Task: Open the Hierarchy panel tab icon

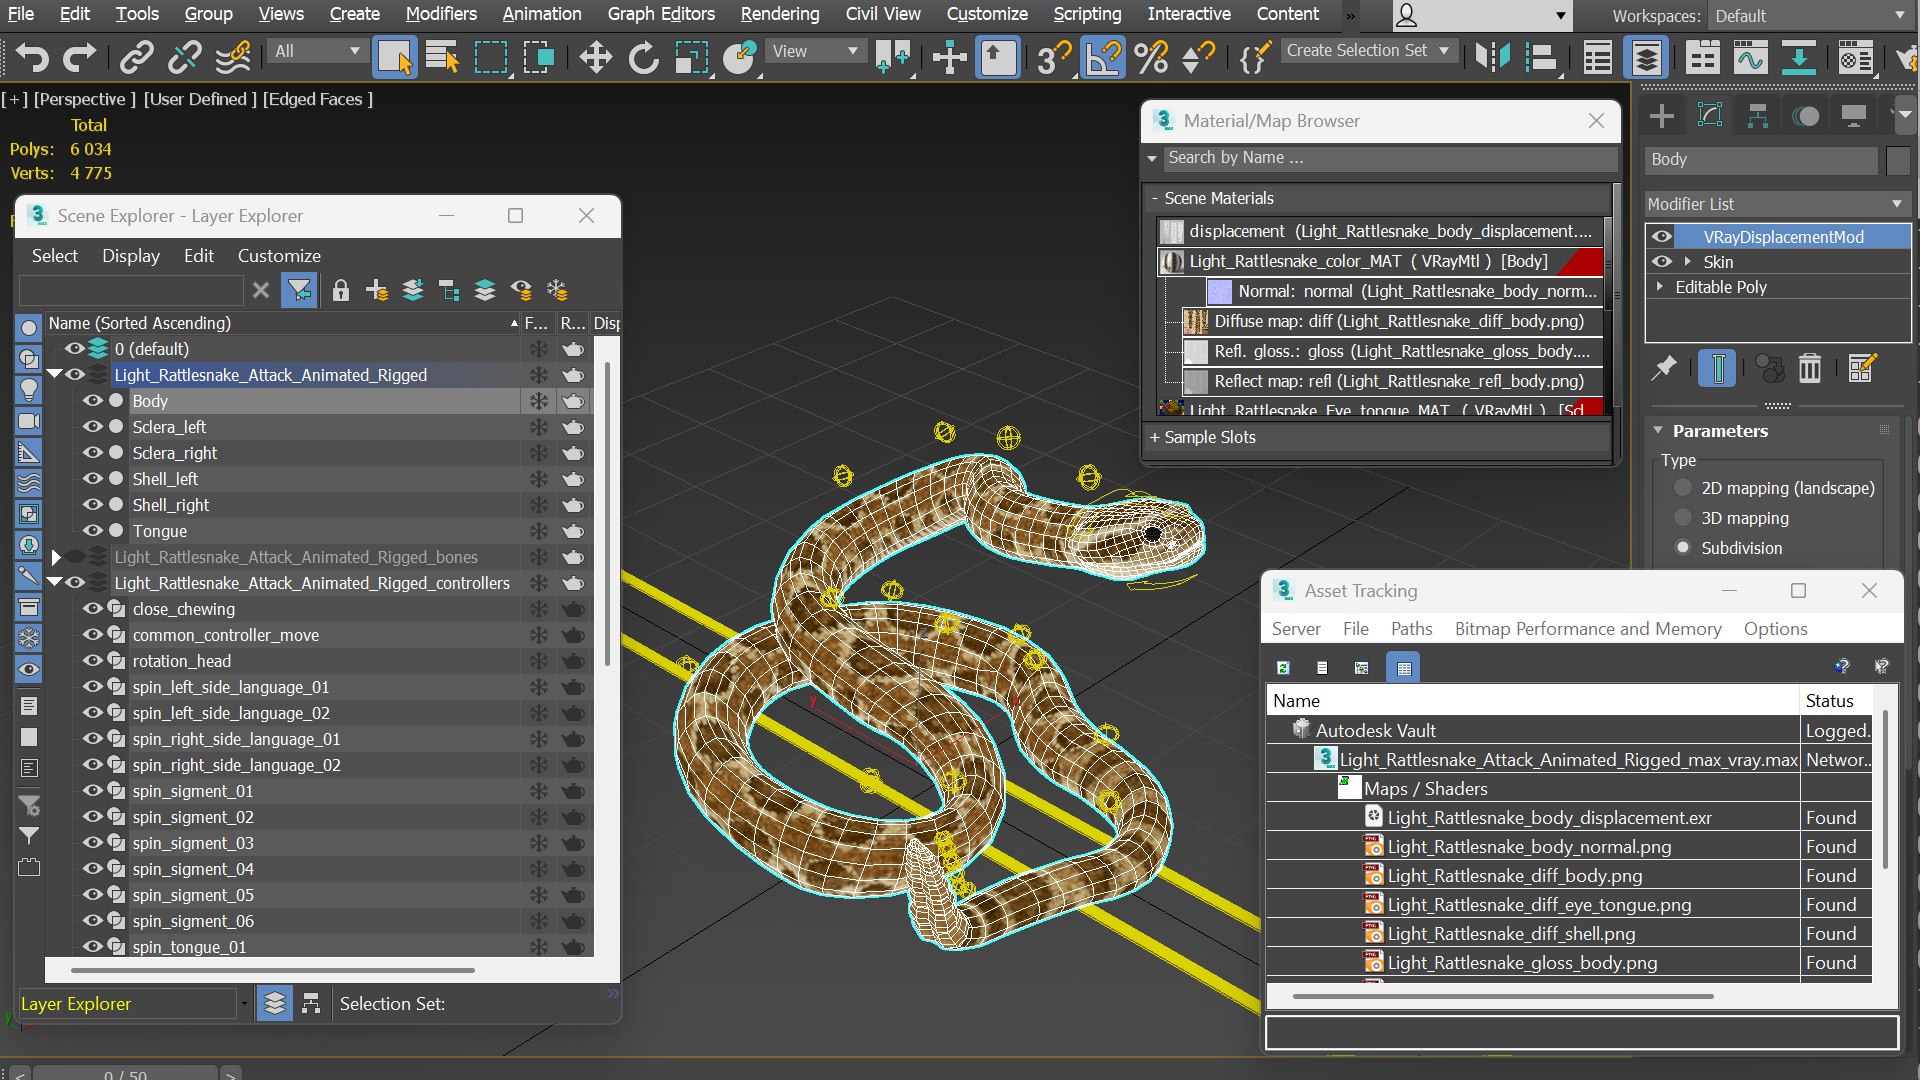Action: point(1758,116)
